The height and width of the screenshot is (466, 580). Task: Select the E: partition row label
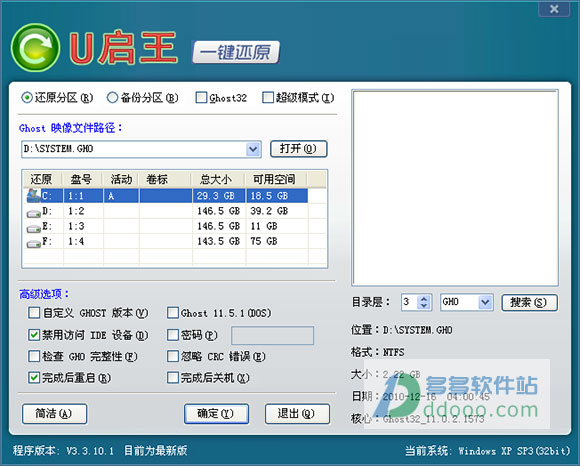47,226
